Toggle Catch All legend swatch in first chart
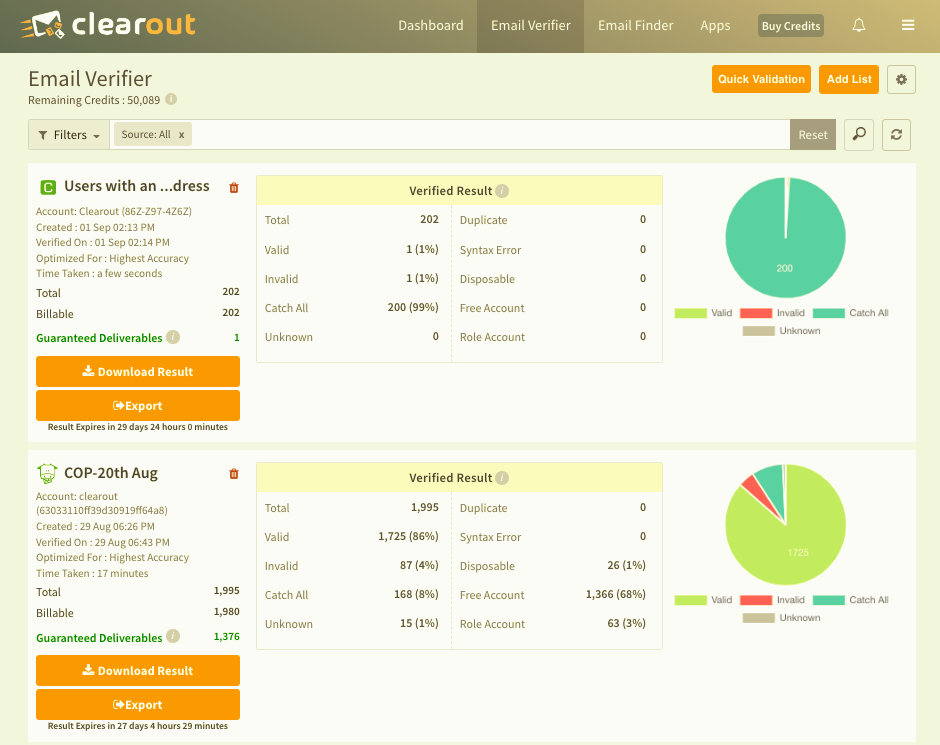Screen dimensions: 940x745 click(828, 313)
